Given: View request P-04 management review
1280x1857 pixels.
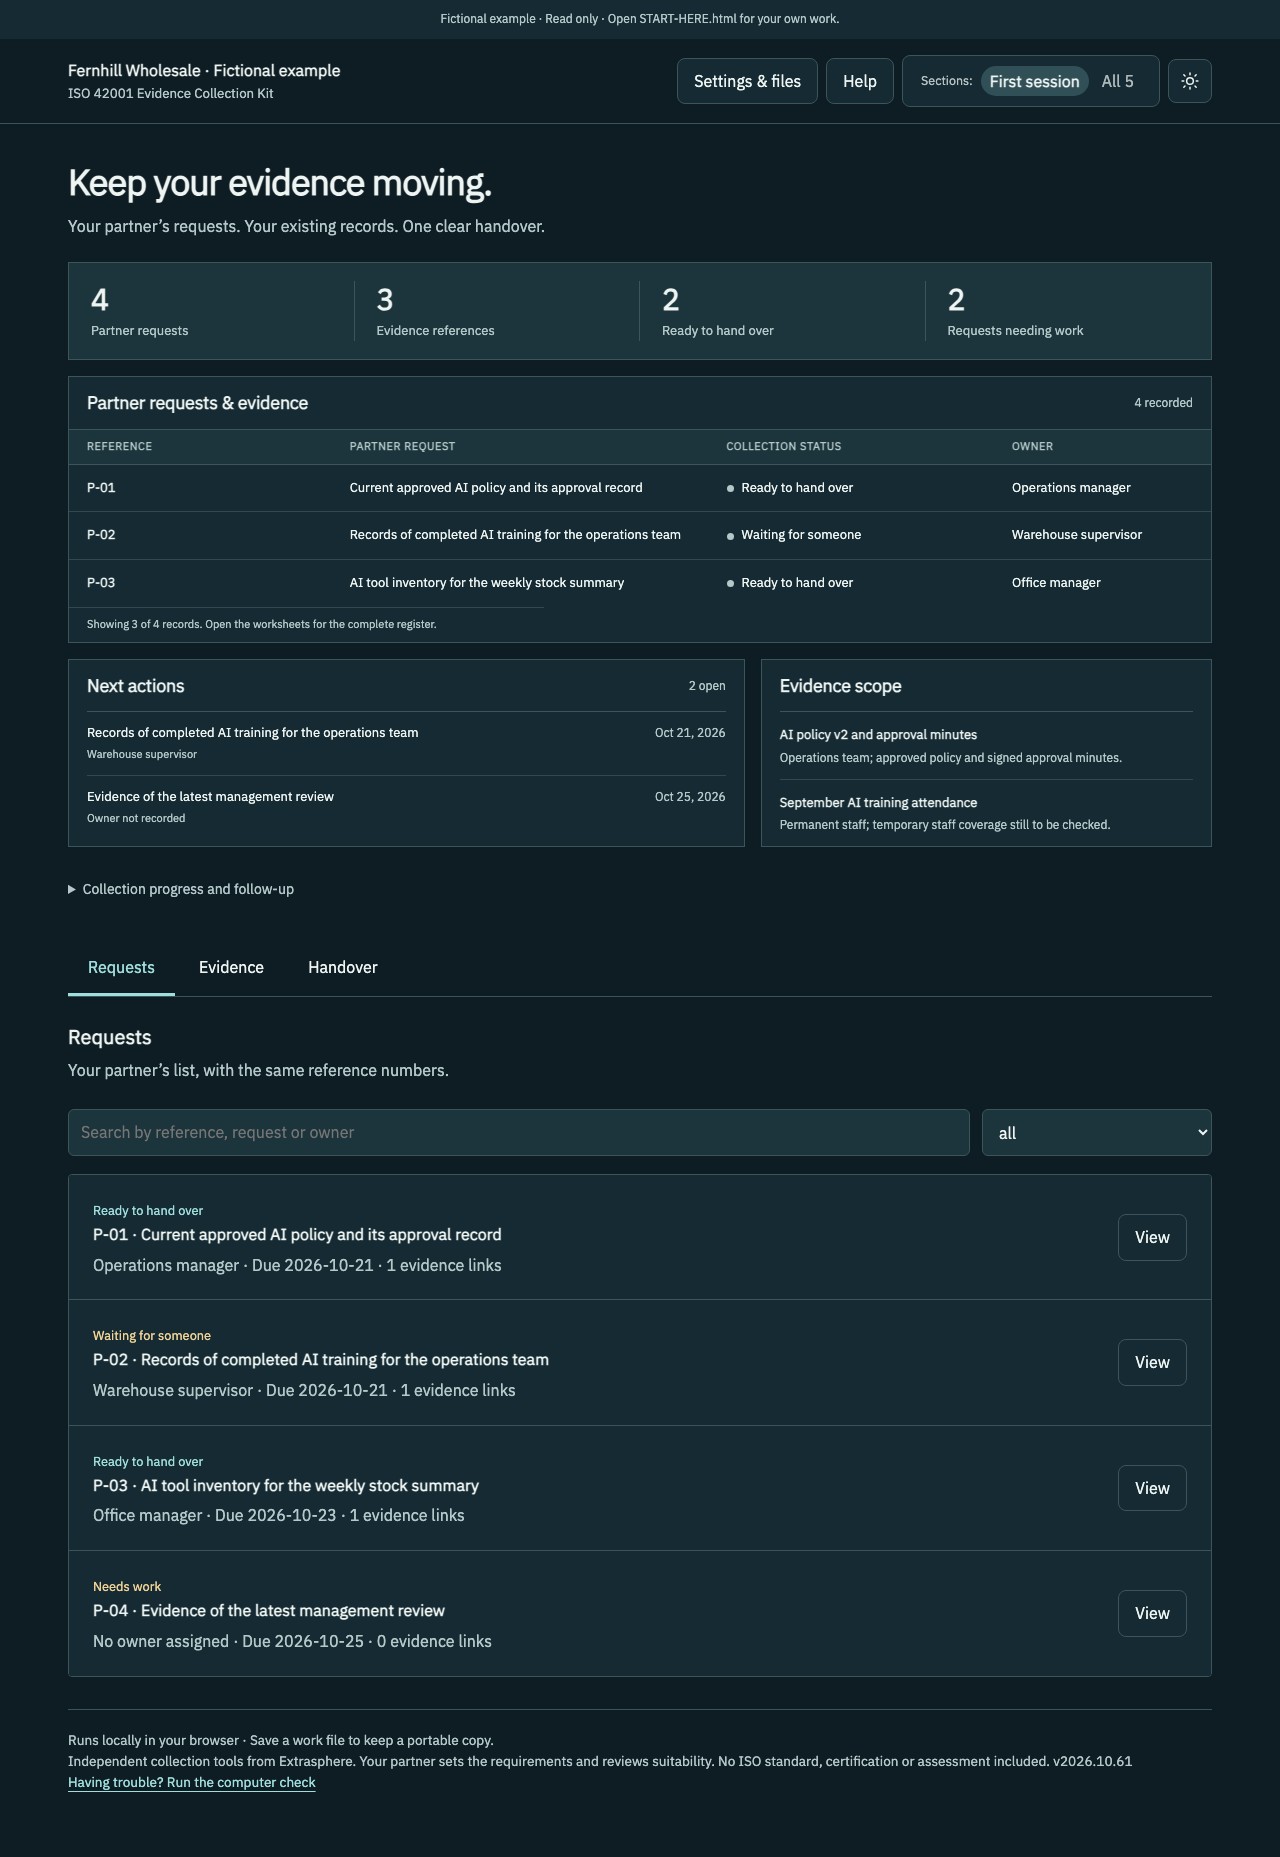Looking at the screenshot, I should click(x=1152, y=1613).
